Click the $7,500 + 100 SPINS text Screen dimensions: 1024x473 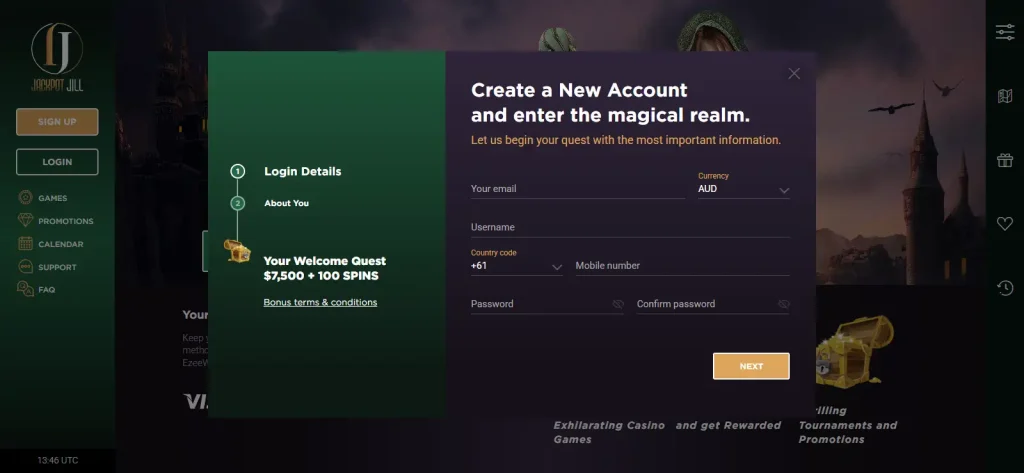(321, 276)
